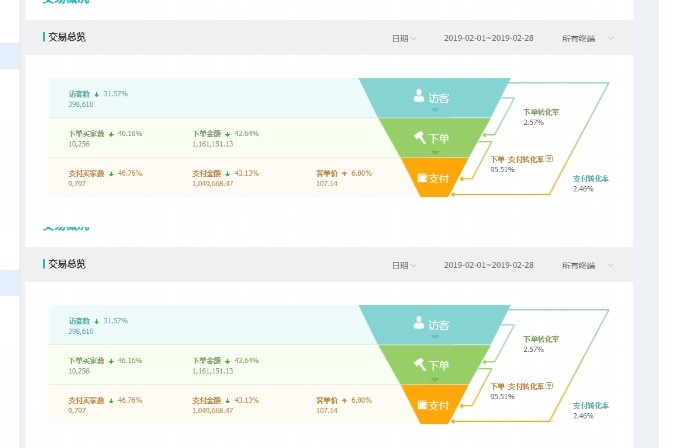This screenshot has height=448, width=676.
Task: Open help icon beside upper 下单-支付转化率
Action: 549,159
